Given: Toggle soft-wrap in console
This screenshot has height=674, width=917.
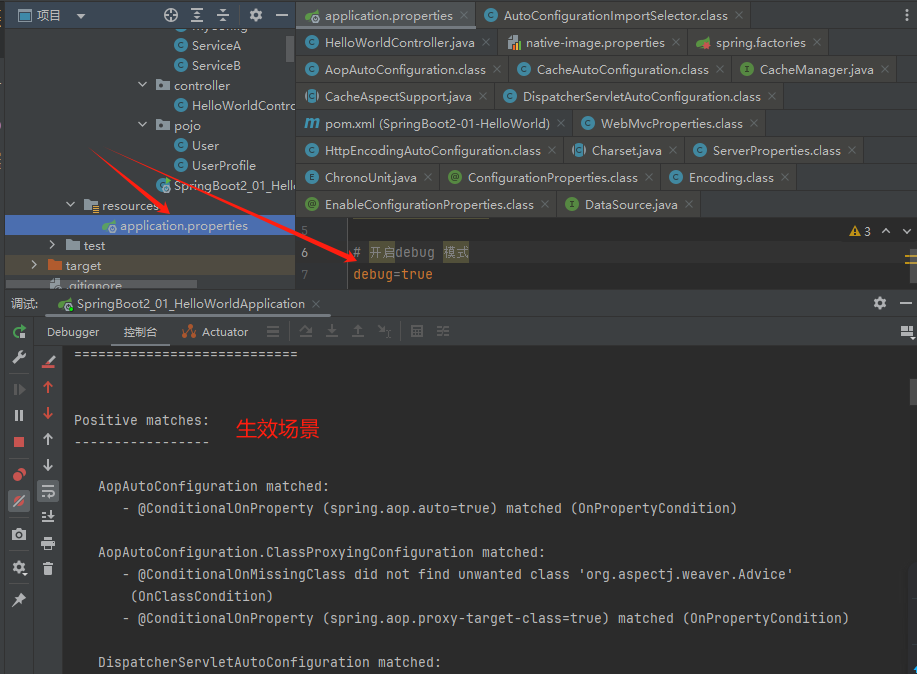Looking at the screenshot, I should [48, 491].
